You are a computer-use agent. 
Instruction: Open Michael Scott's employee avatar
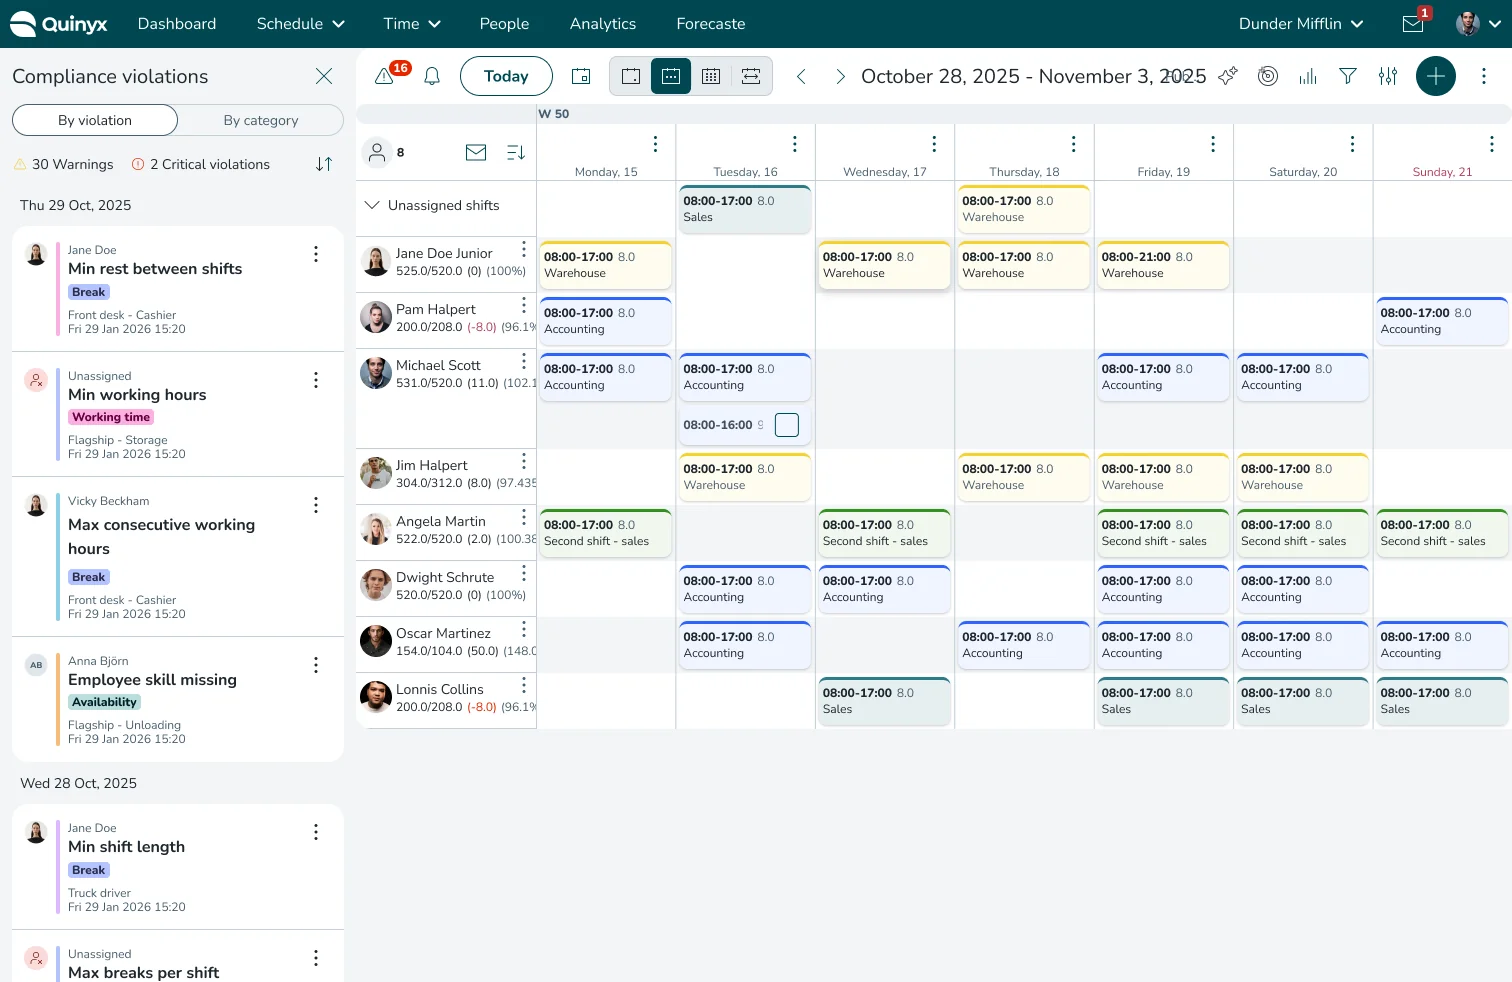376,373
